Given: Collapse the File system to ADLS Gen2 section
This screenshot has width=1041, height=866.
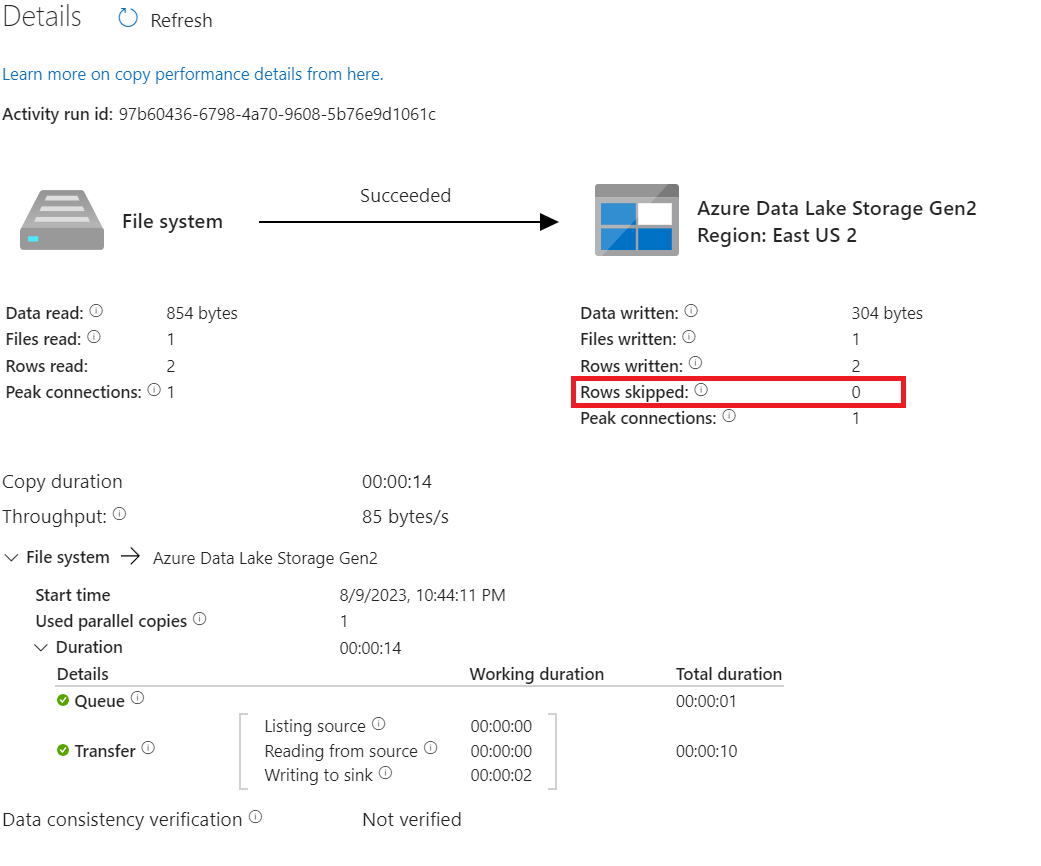Looking at the screenshot, I should (11, 557).
